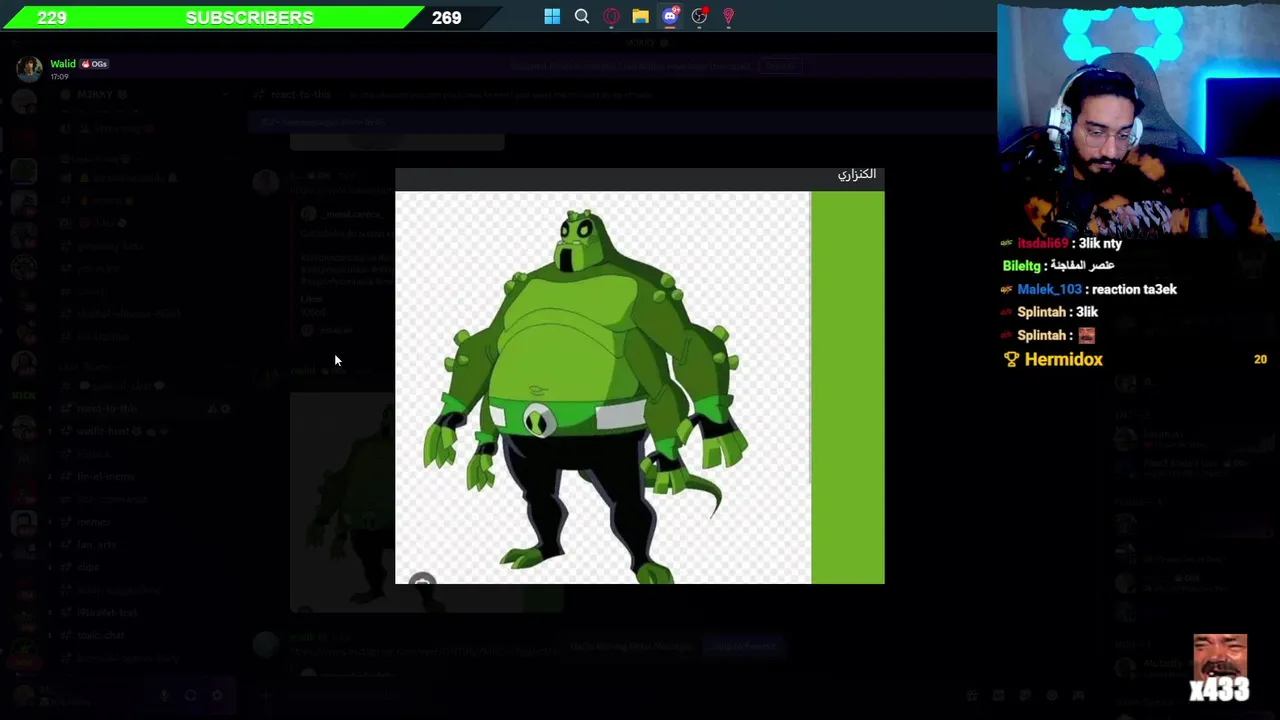
Task: Click the subscriber goal number 269
Action: click(x=447, y=18)
